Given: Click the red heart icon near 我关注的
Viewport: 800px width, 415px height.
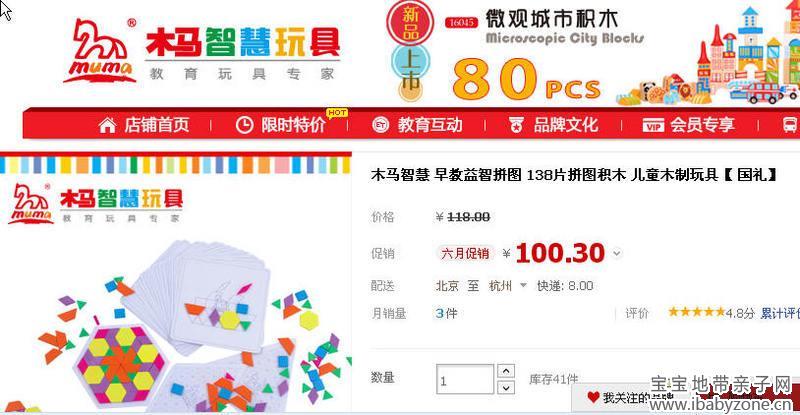Looking at the screenshot, I should (593, 397).
